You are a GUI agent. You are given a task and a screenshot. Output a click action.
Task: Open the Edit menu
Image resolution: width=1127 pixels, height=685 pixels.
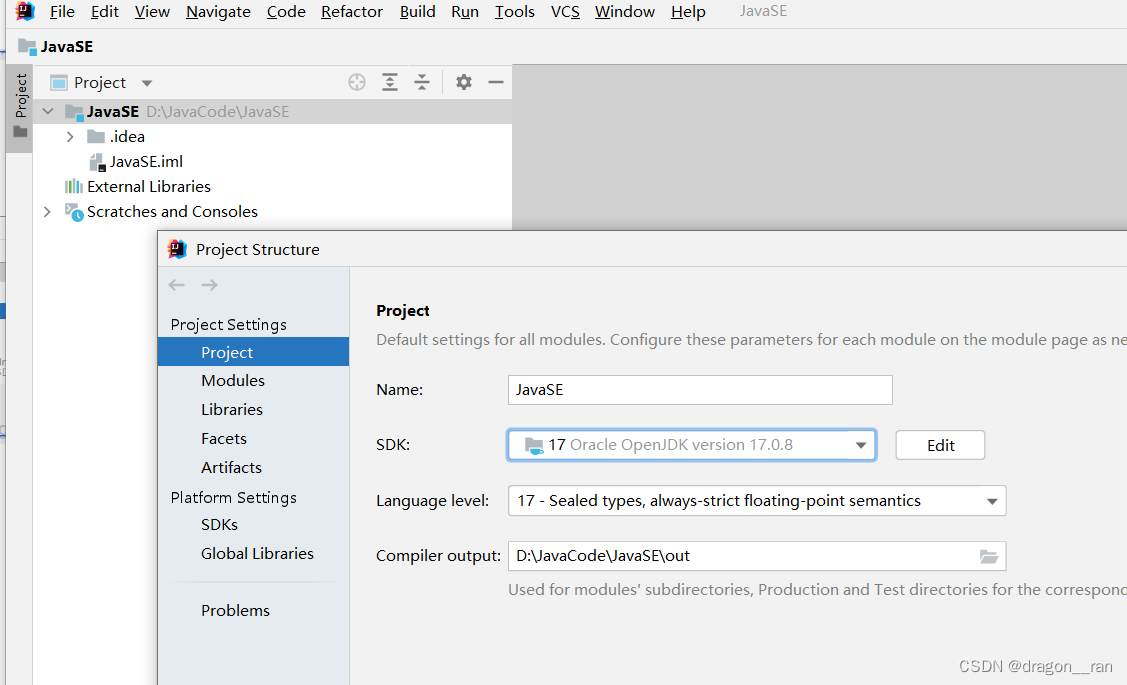[105, 12]
